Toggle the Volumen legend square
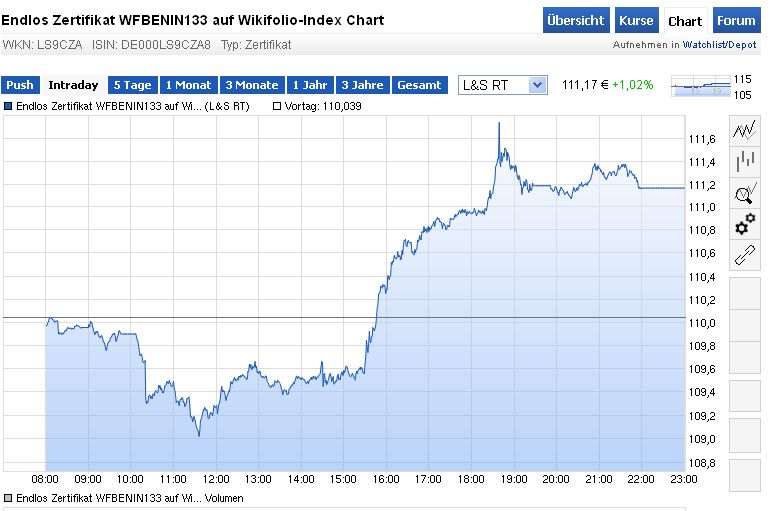Viewport: 776px width, 511px height. click(x=8, y=498)
